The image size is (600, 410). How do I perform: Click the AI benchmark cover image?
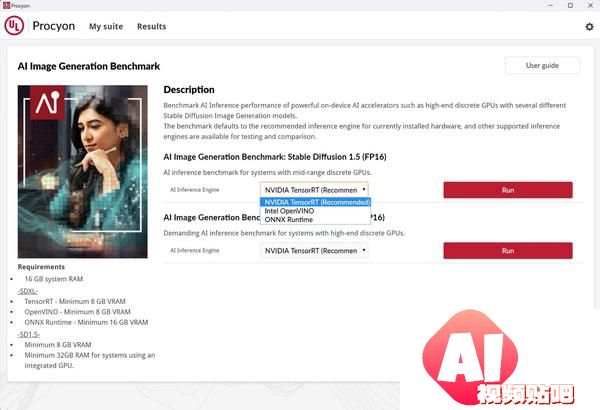82,172
